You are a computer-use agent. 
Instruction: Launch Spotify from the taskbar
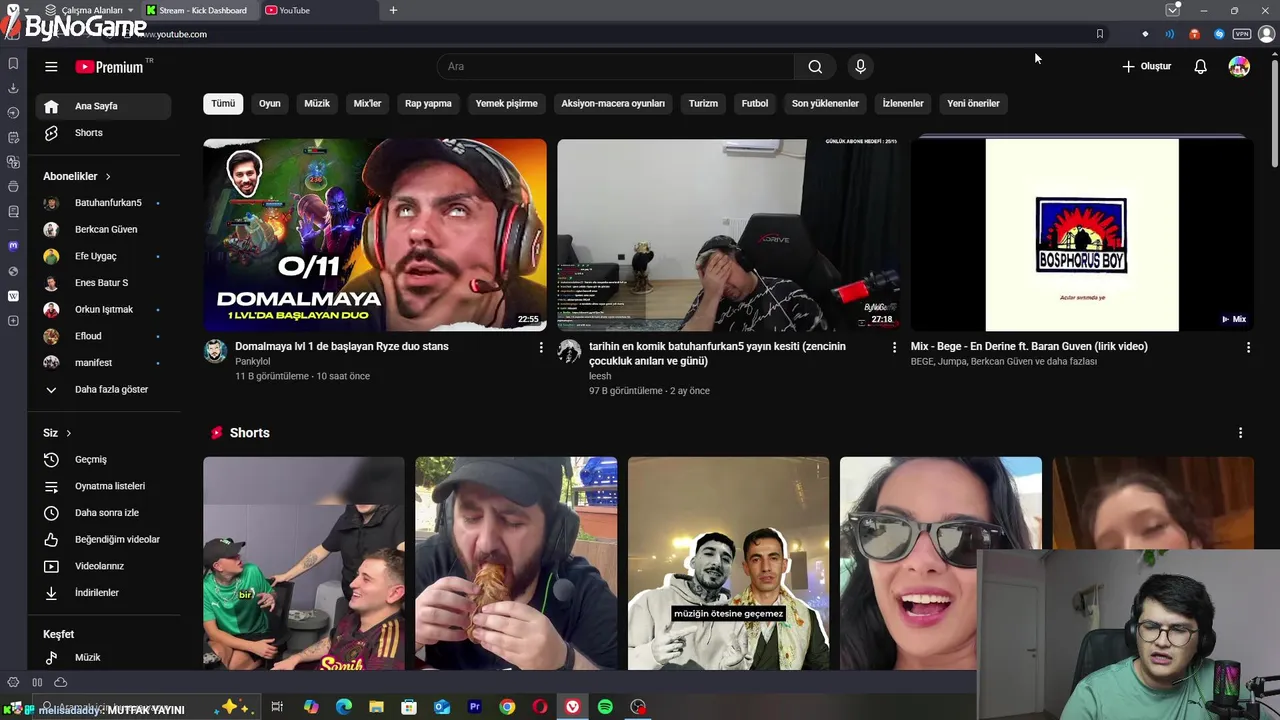pos(605,707)
